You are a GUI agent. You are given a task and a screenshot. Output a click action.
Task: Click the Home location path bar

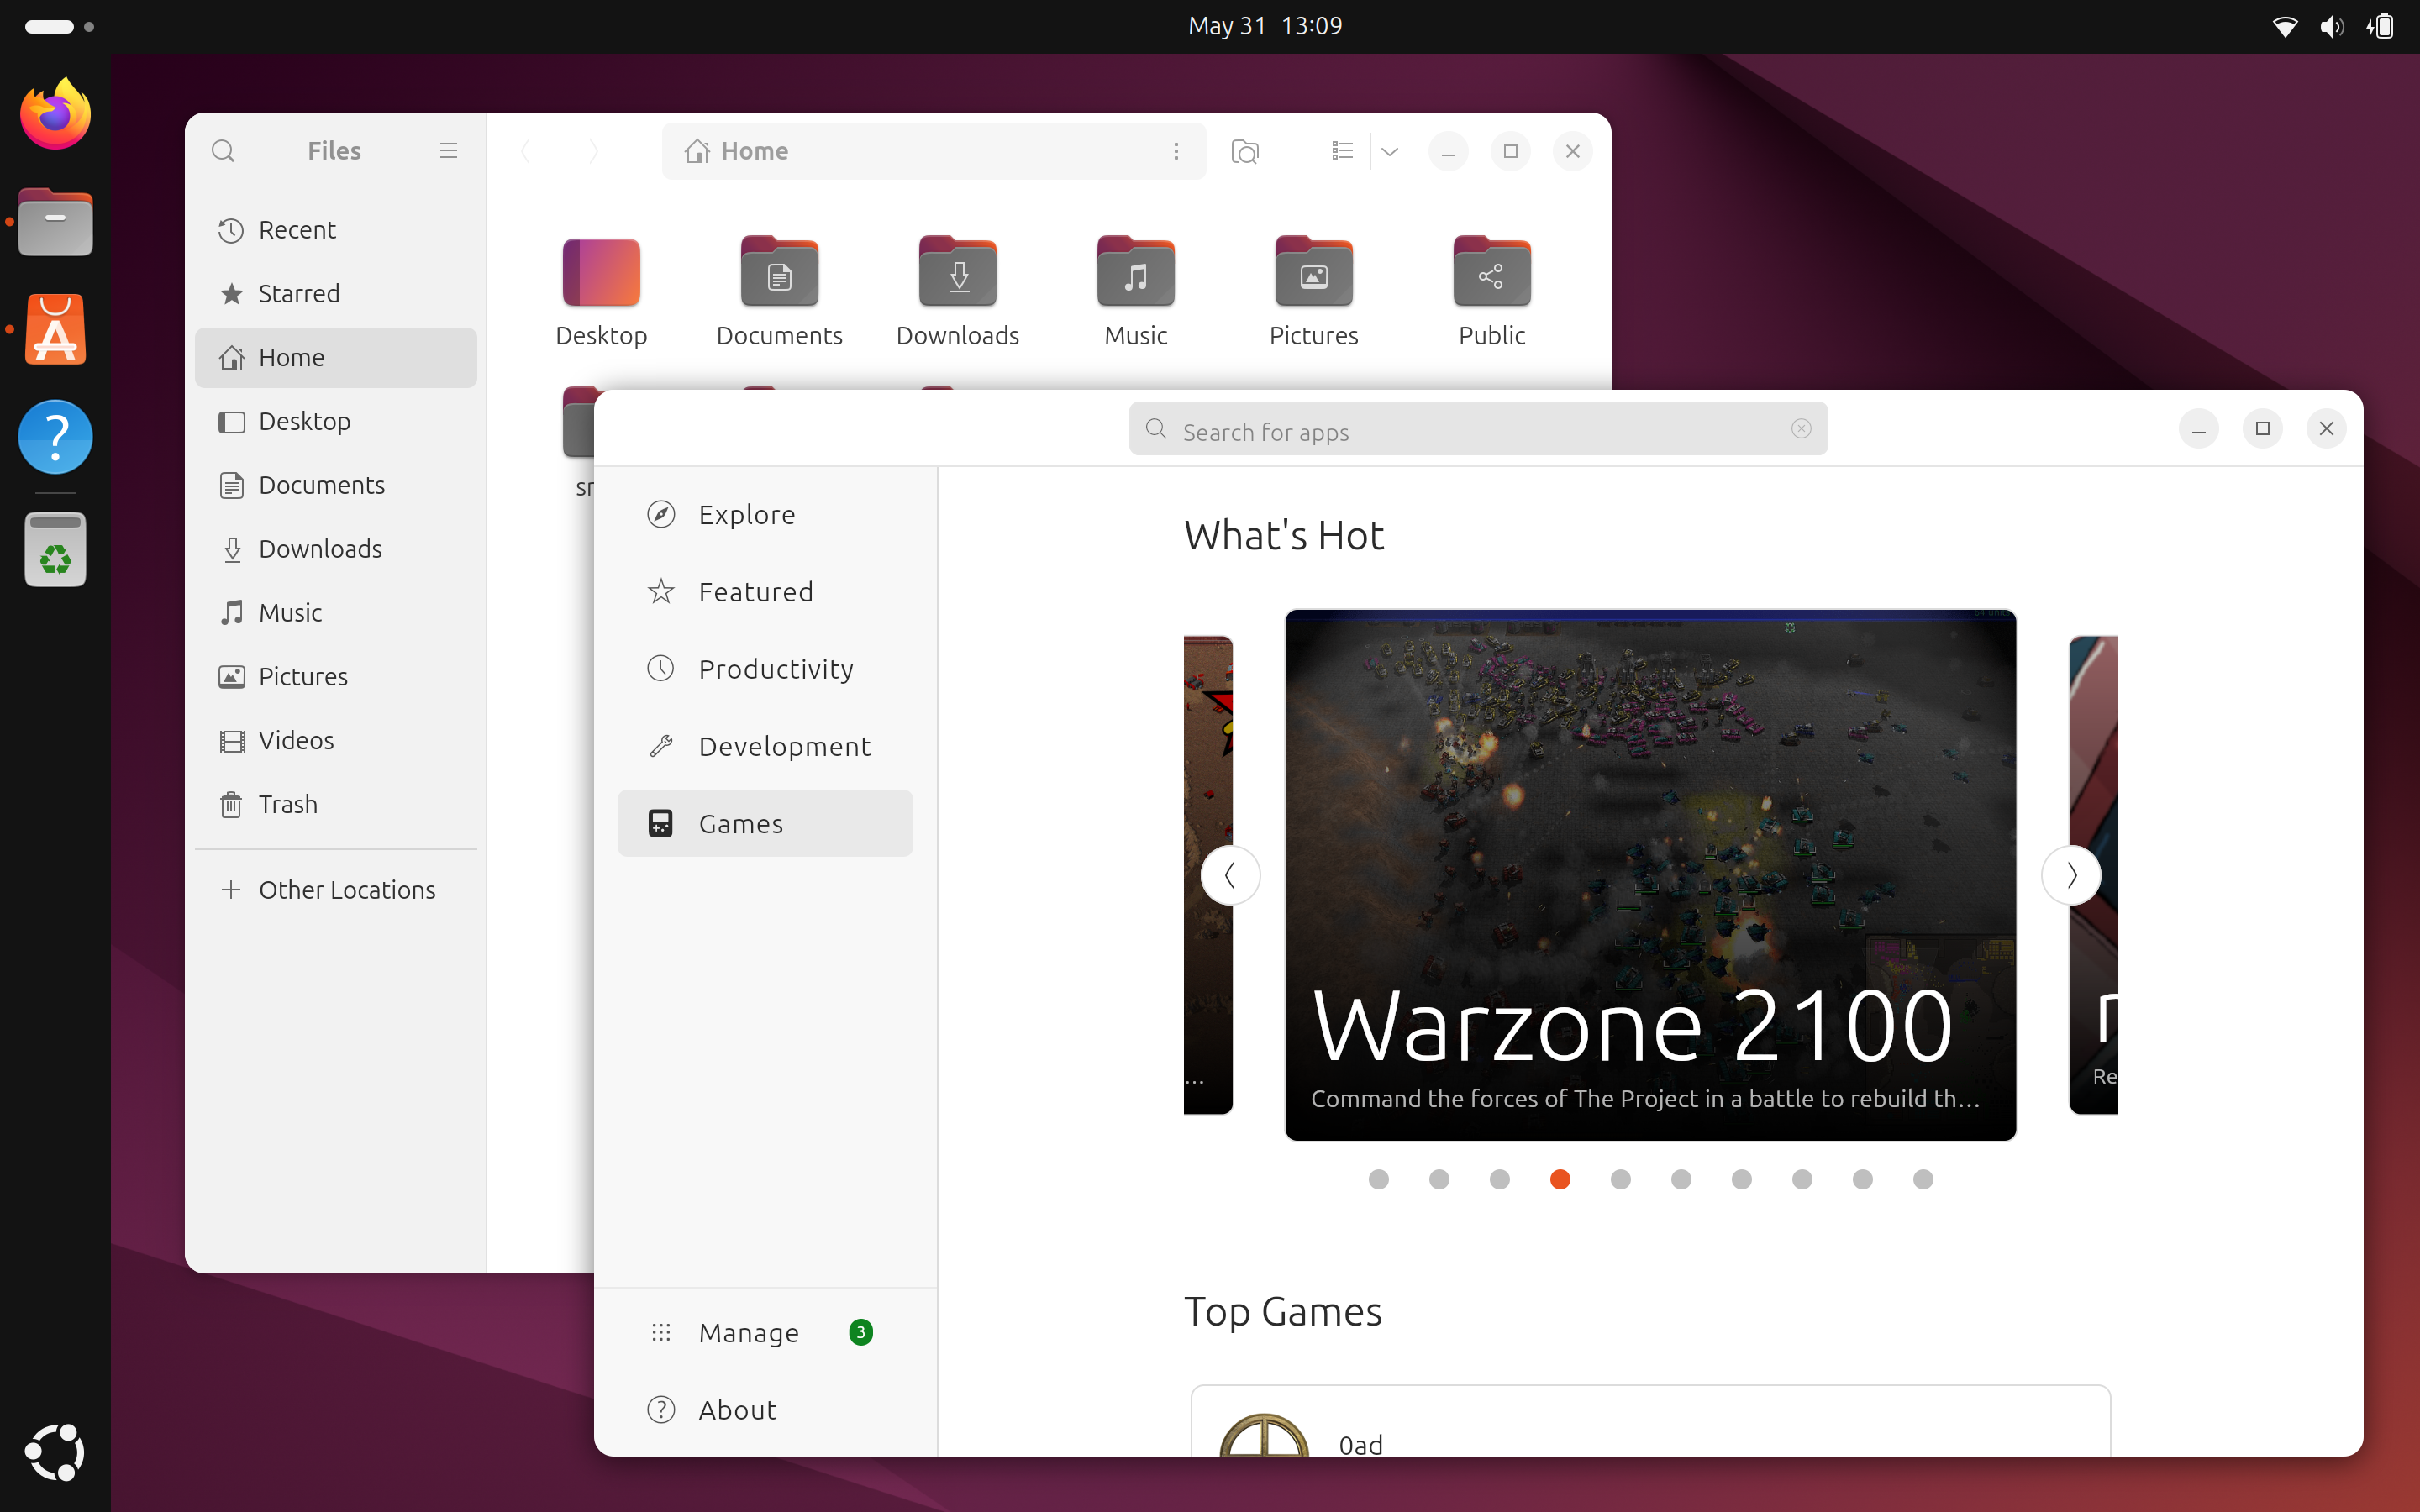(x=933, y=151)
